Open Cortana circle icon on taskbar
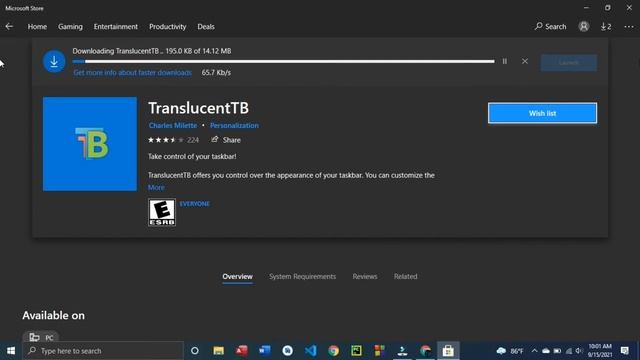Image resolution: width=640 pixels, height=360 pixels. (195, 351)
